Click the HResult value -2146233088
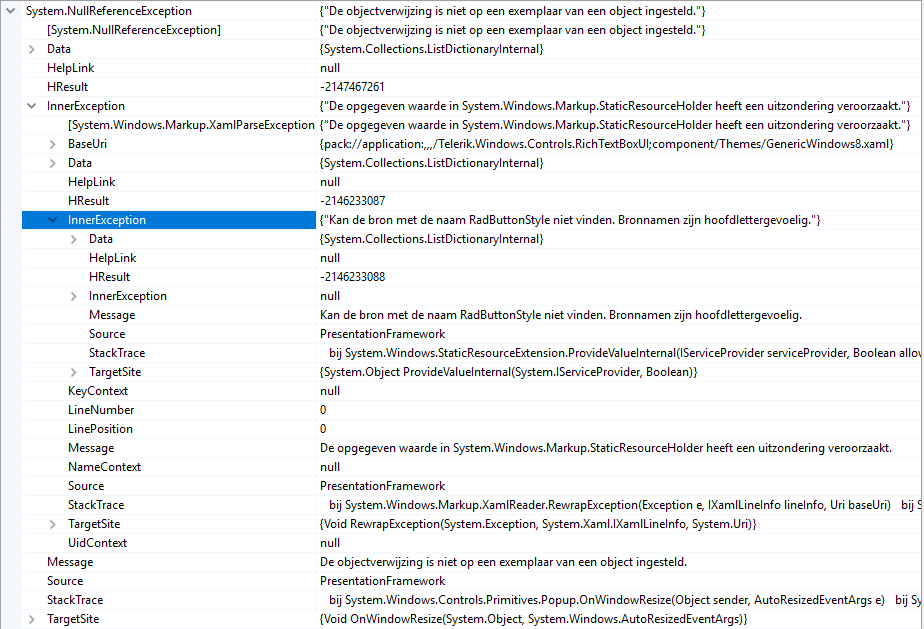Image resolution: width=924 pixels, height=629 pixels. [x=352, y=277]
